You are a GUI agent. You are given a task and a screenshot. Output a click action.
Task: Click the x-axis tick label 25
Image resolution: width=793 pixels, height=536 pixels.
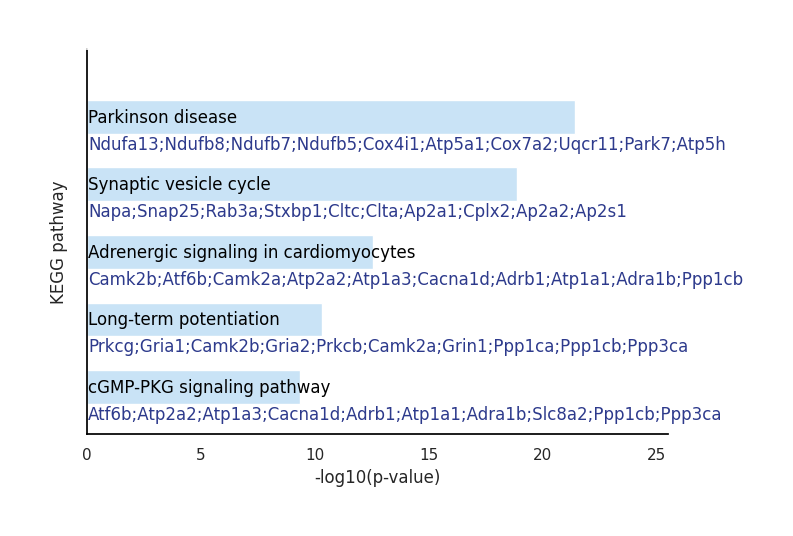click(x=656, y=455)
